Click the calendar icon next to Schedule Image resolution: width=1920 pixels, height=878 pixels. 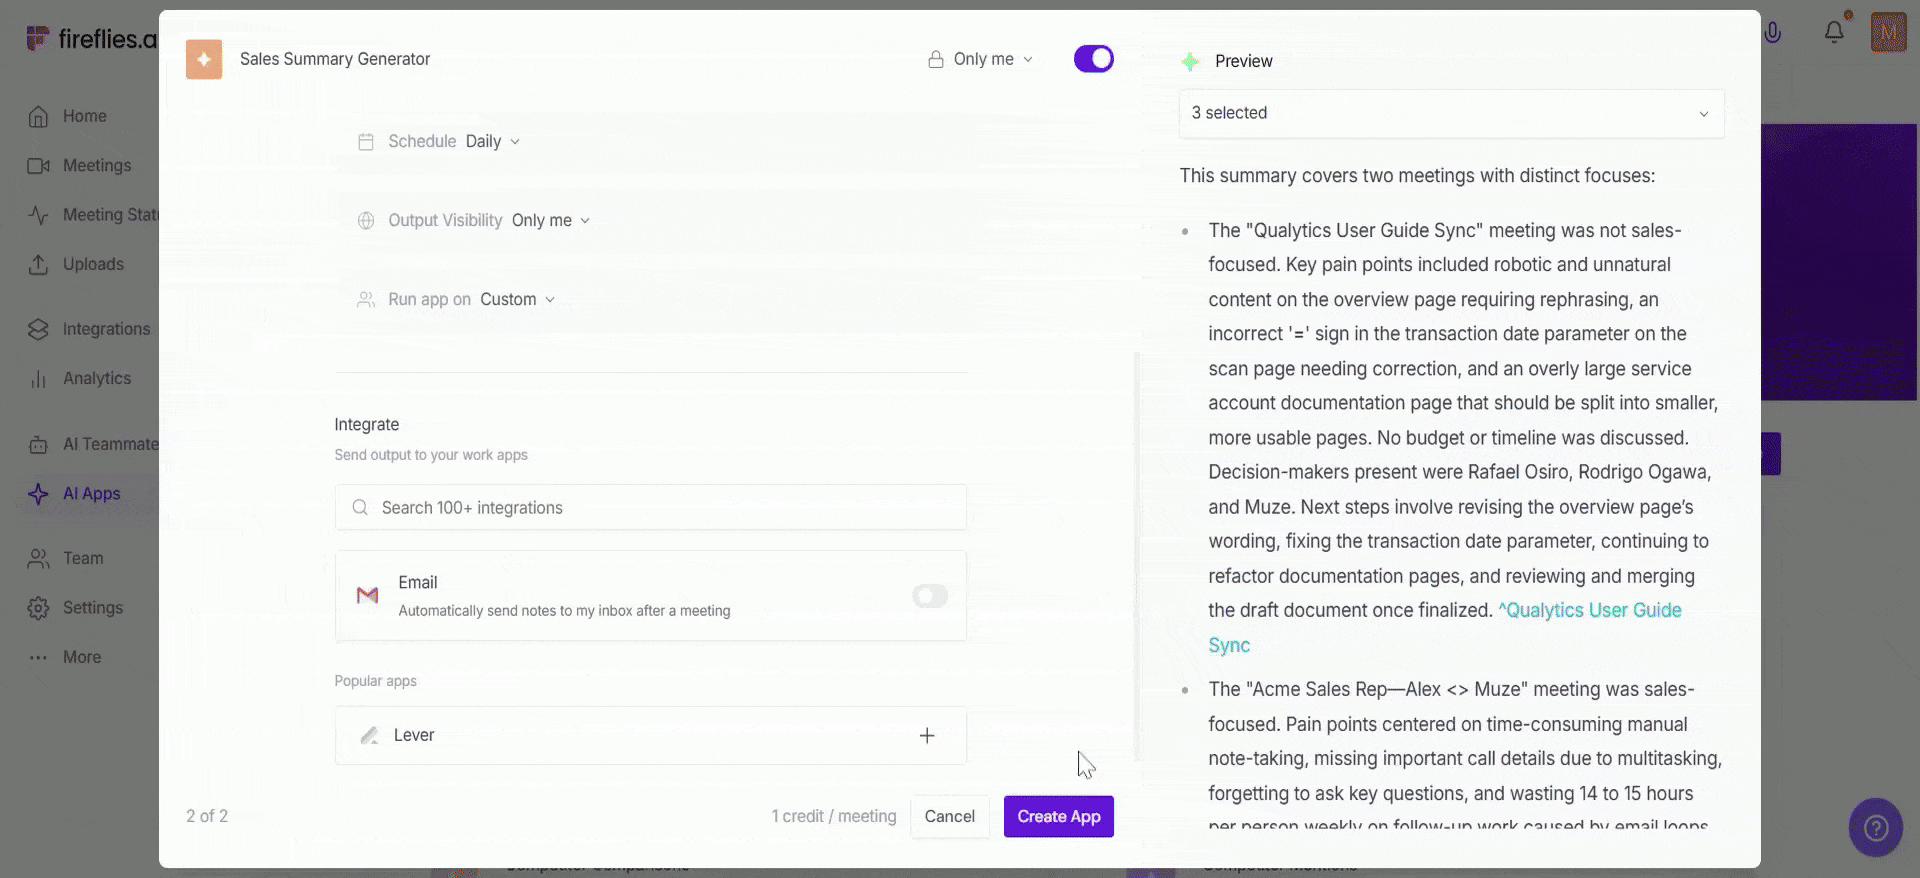(x=366, y=142)
